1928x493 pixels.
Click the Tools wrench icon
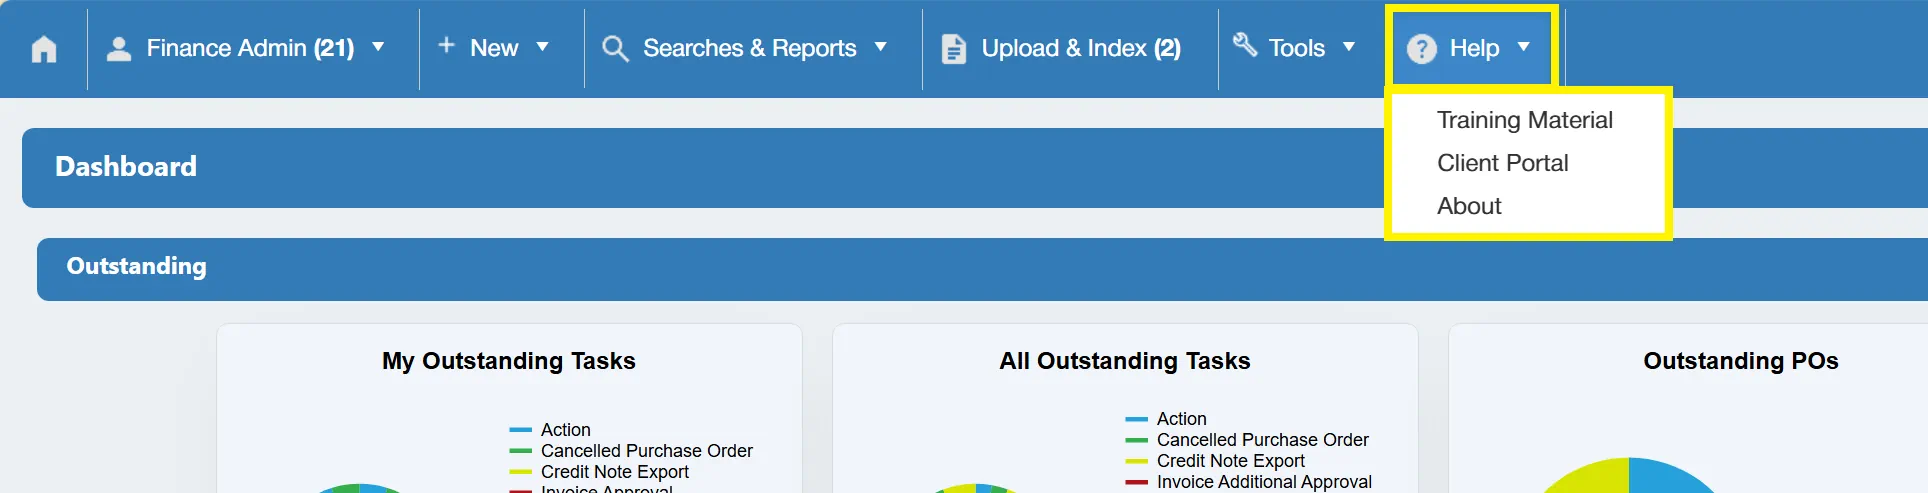click(x=1245, y=44)
